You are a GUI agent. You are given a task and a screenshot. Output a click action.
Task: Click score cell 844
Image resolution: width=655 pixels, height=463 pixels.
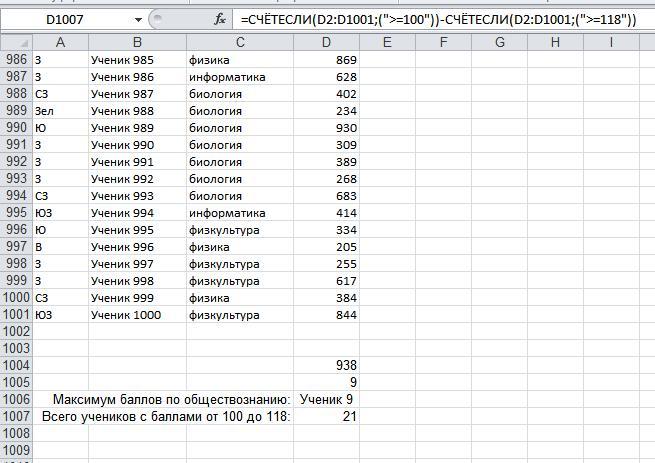pyautogui.click(x=326, y=315)
